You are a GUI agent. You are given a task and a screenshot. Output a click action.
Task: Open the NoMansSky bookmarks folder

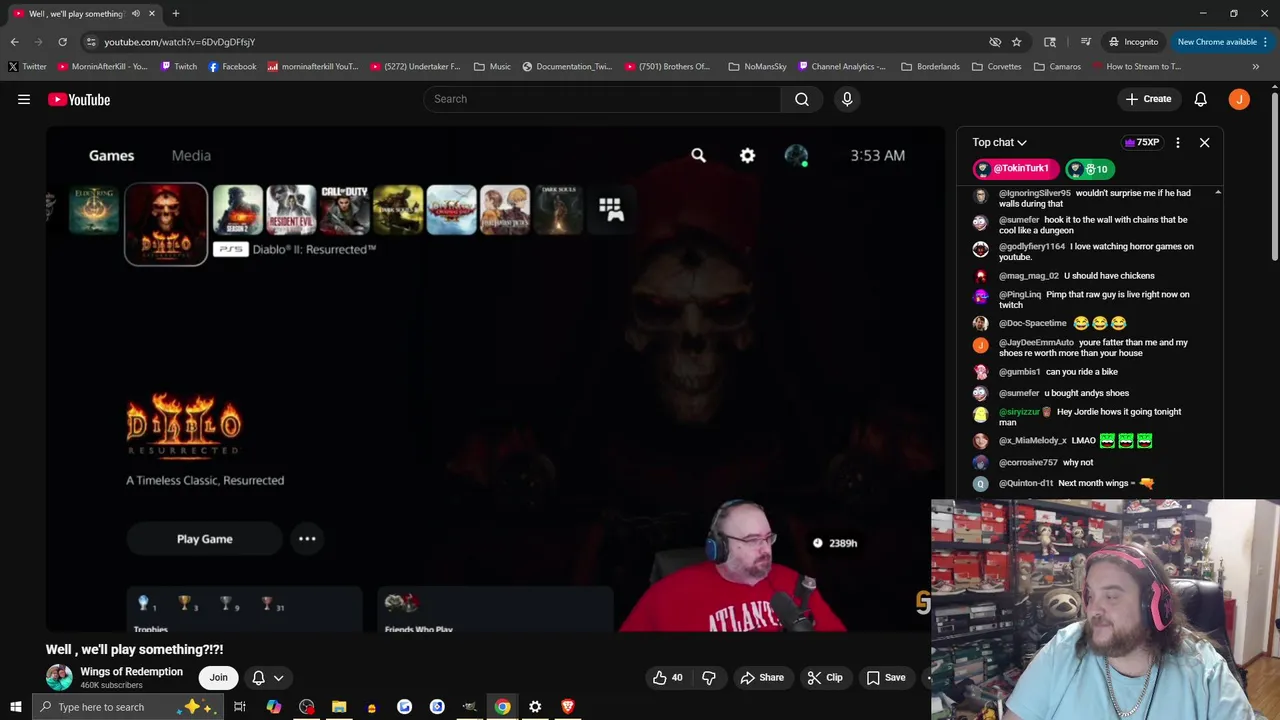point(757,66)
